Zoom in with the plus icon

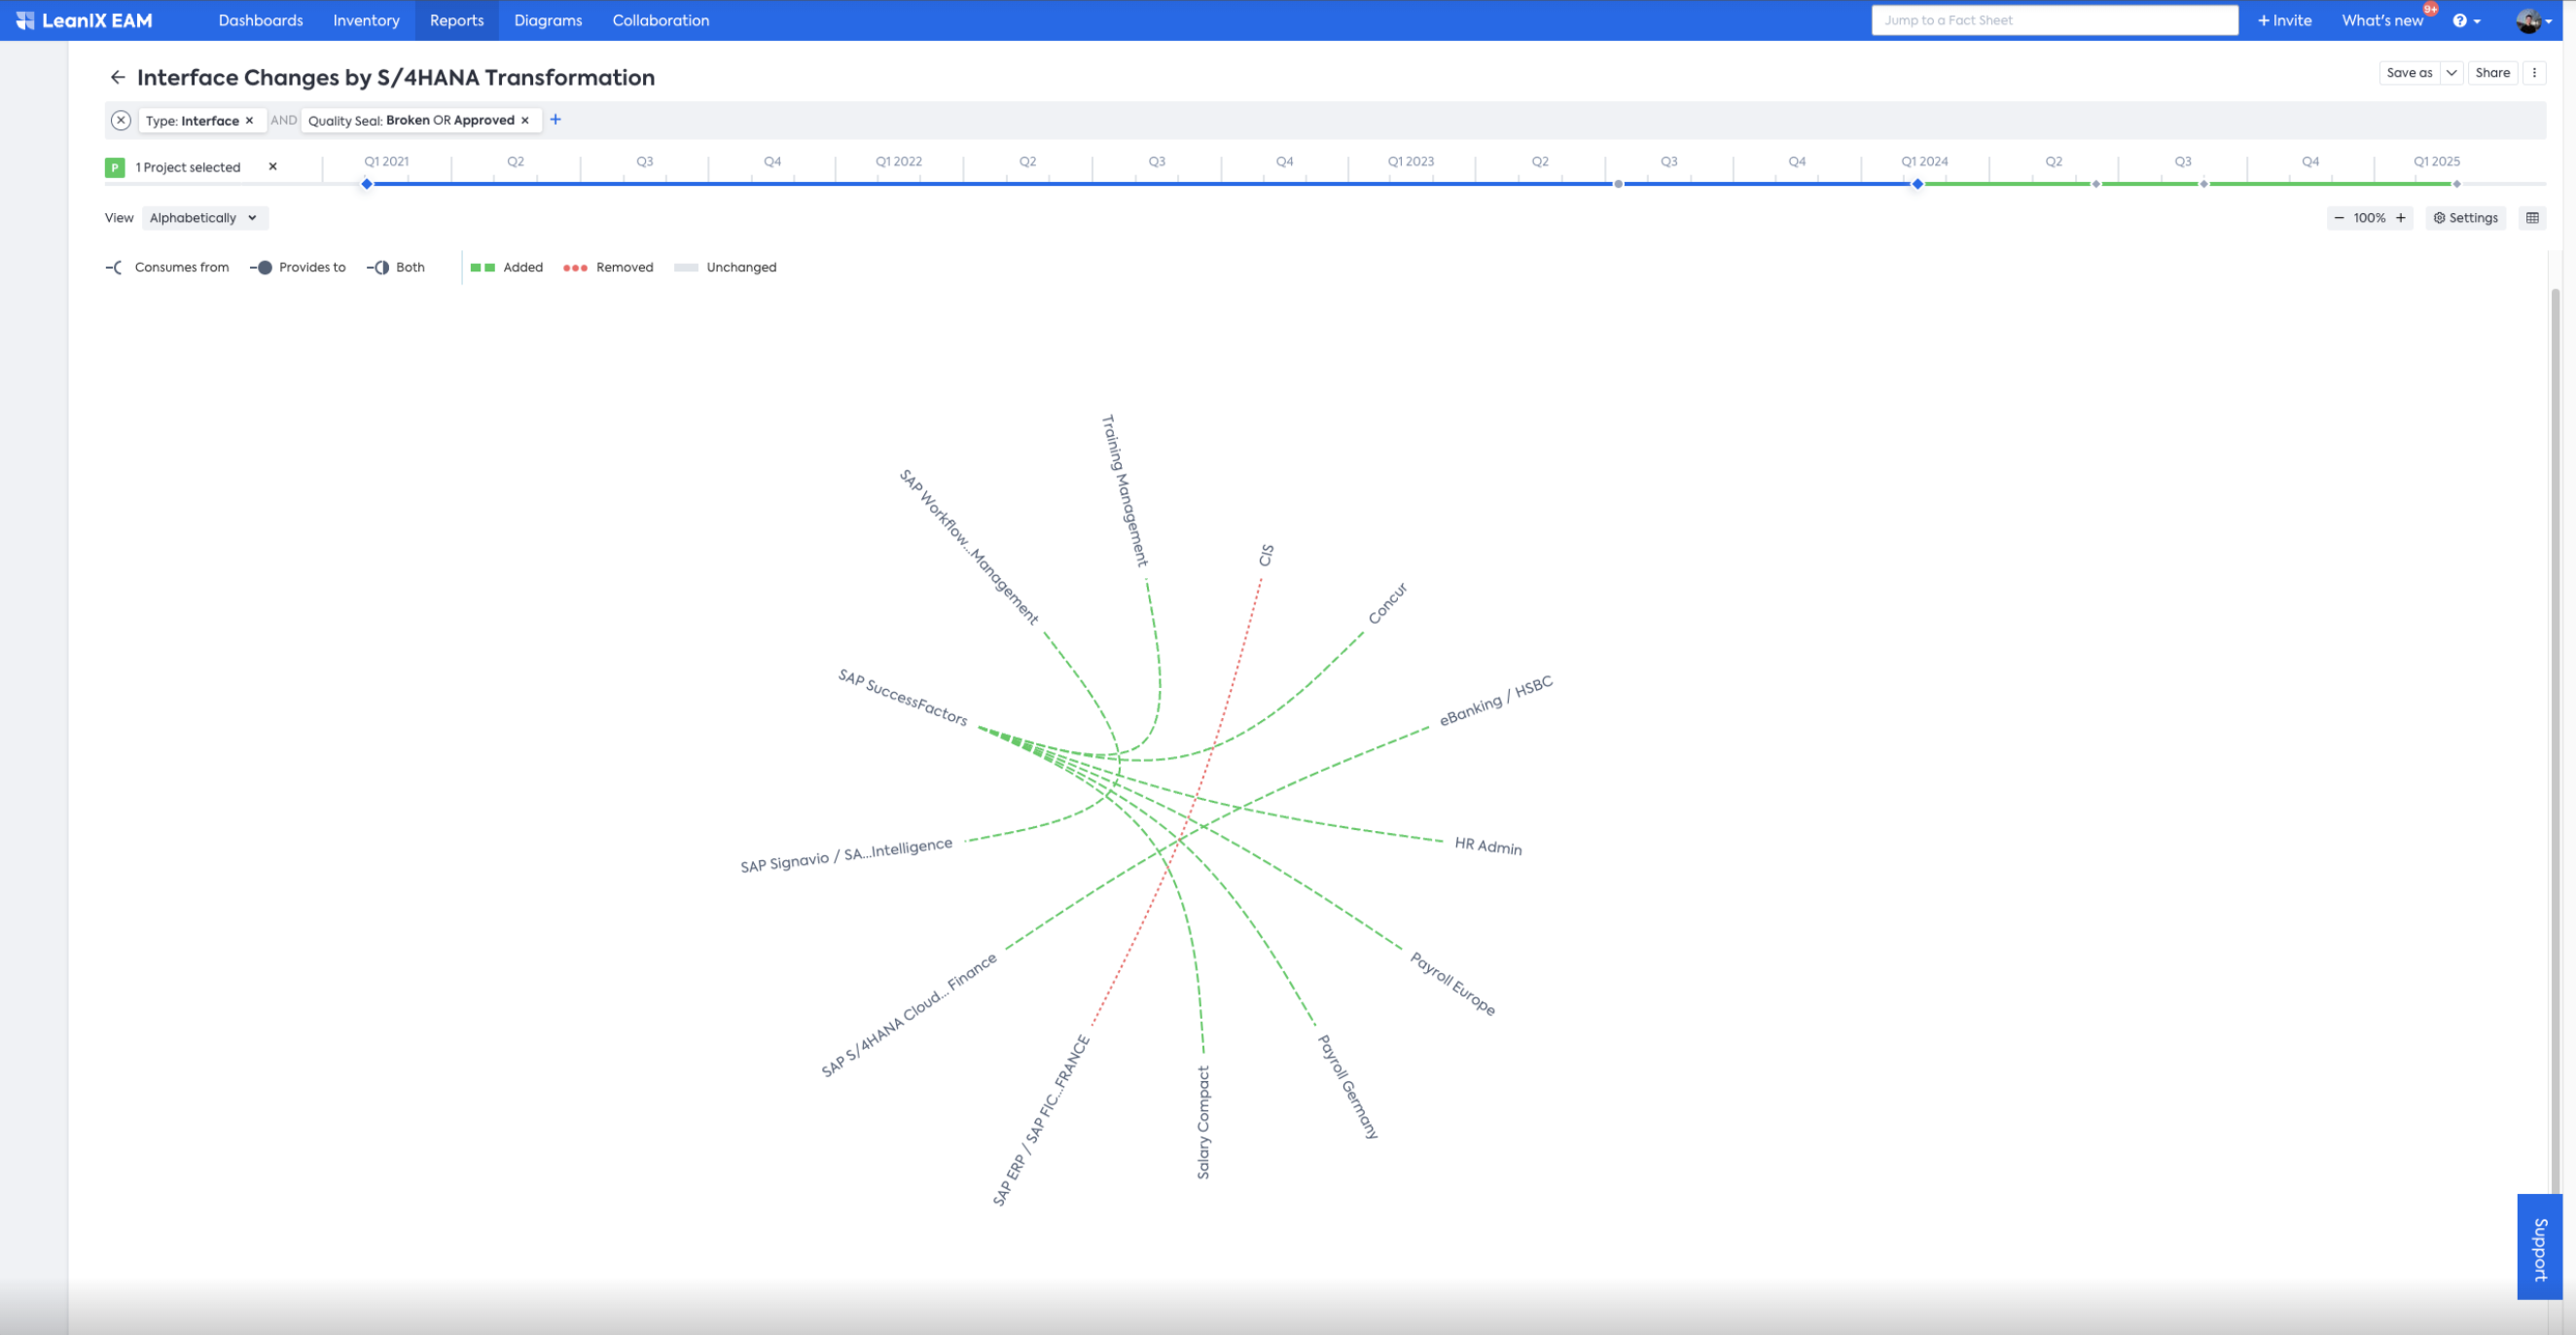click(2400, 218)
